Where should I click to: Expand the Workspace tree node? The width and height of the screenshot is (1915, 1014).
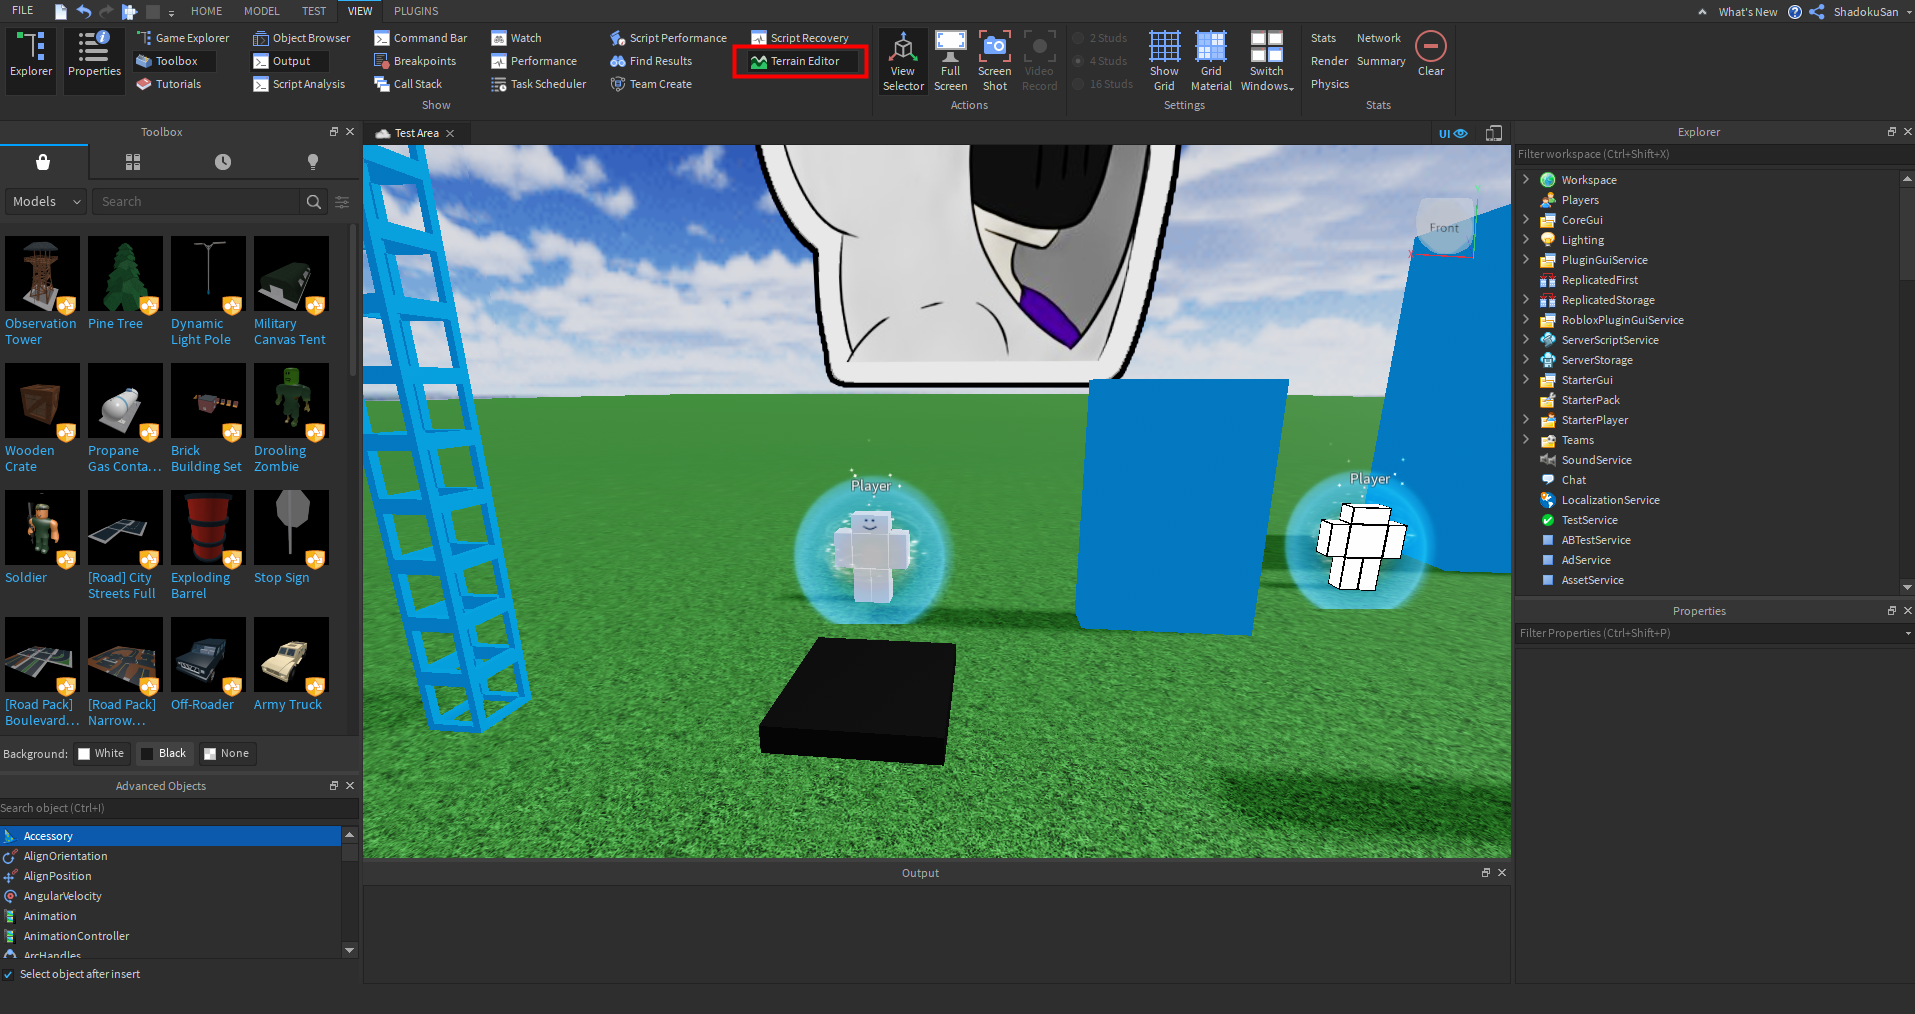1526,180
